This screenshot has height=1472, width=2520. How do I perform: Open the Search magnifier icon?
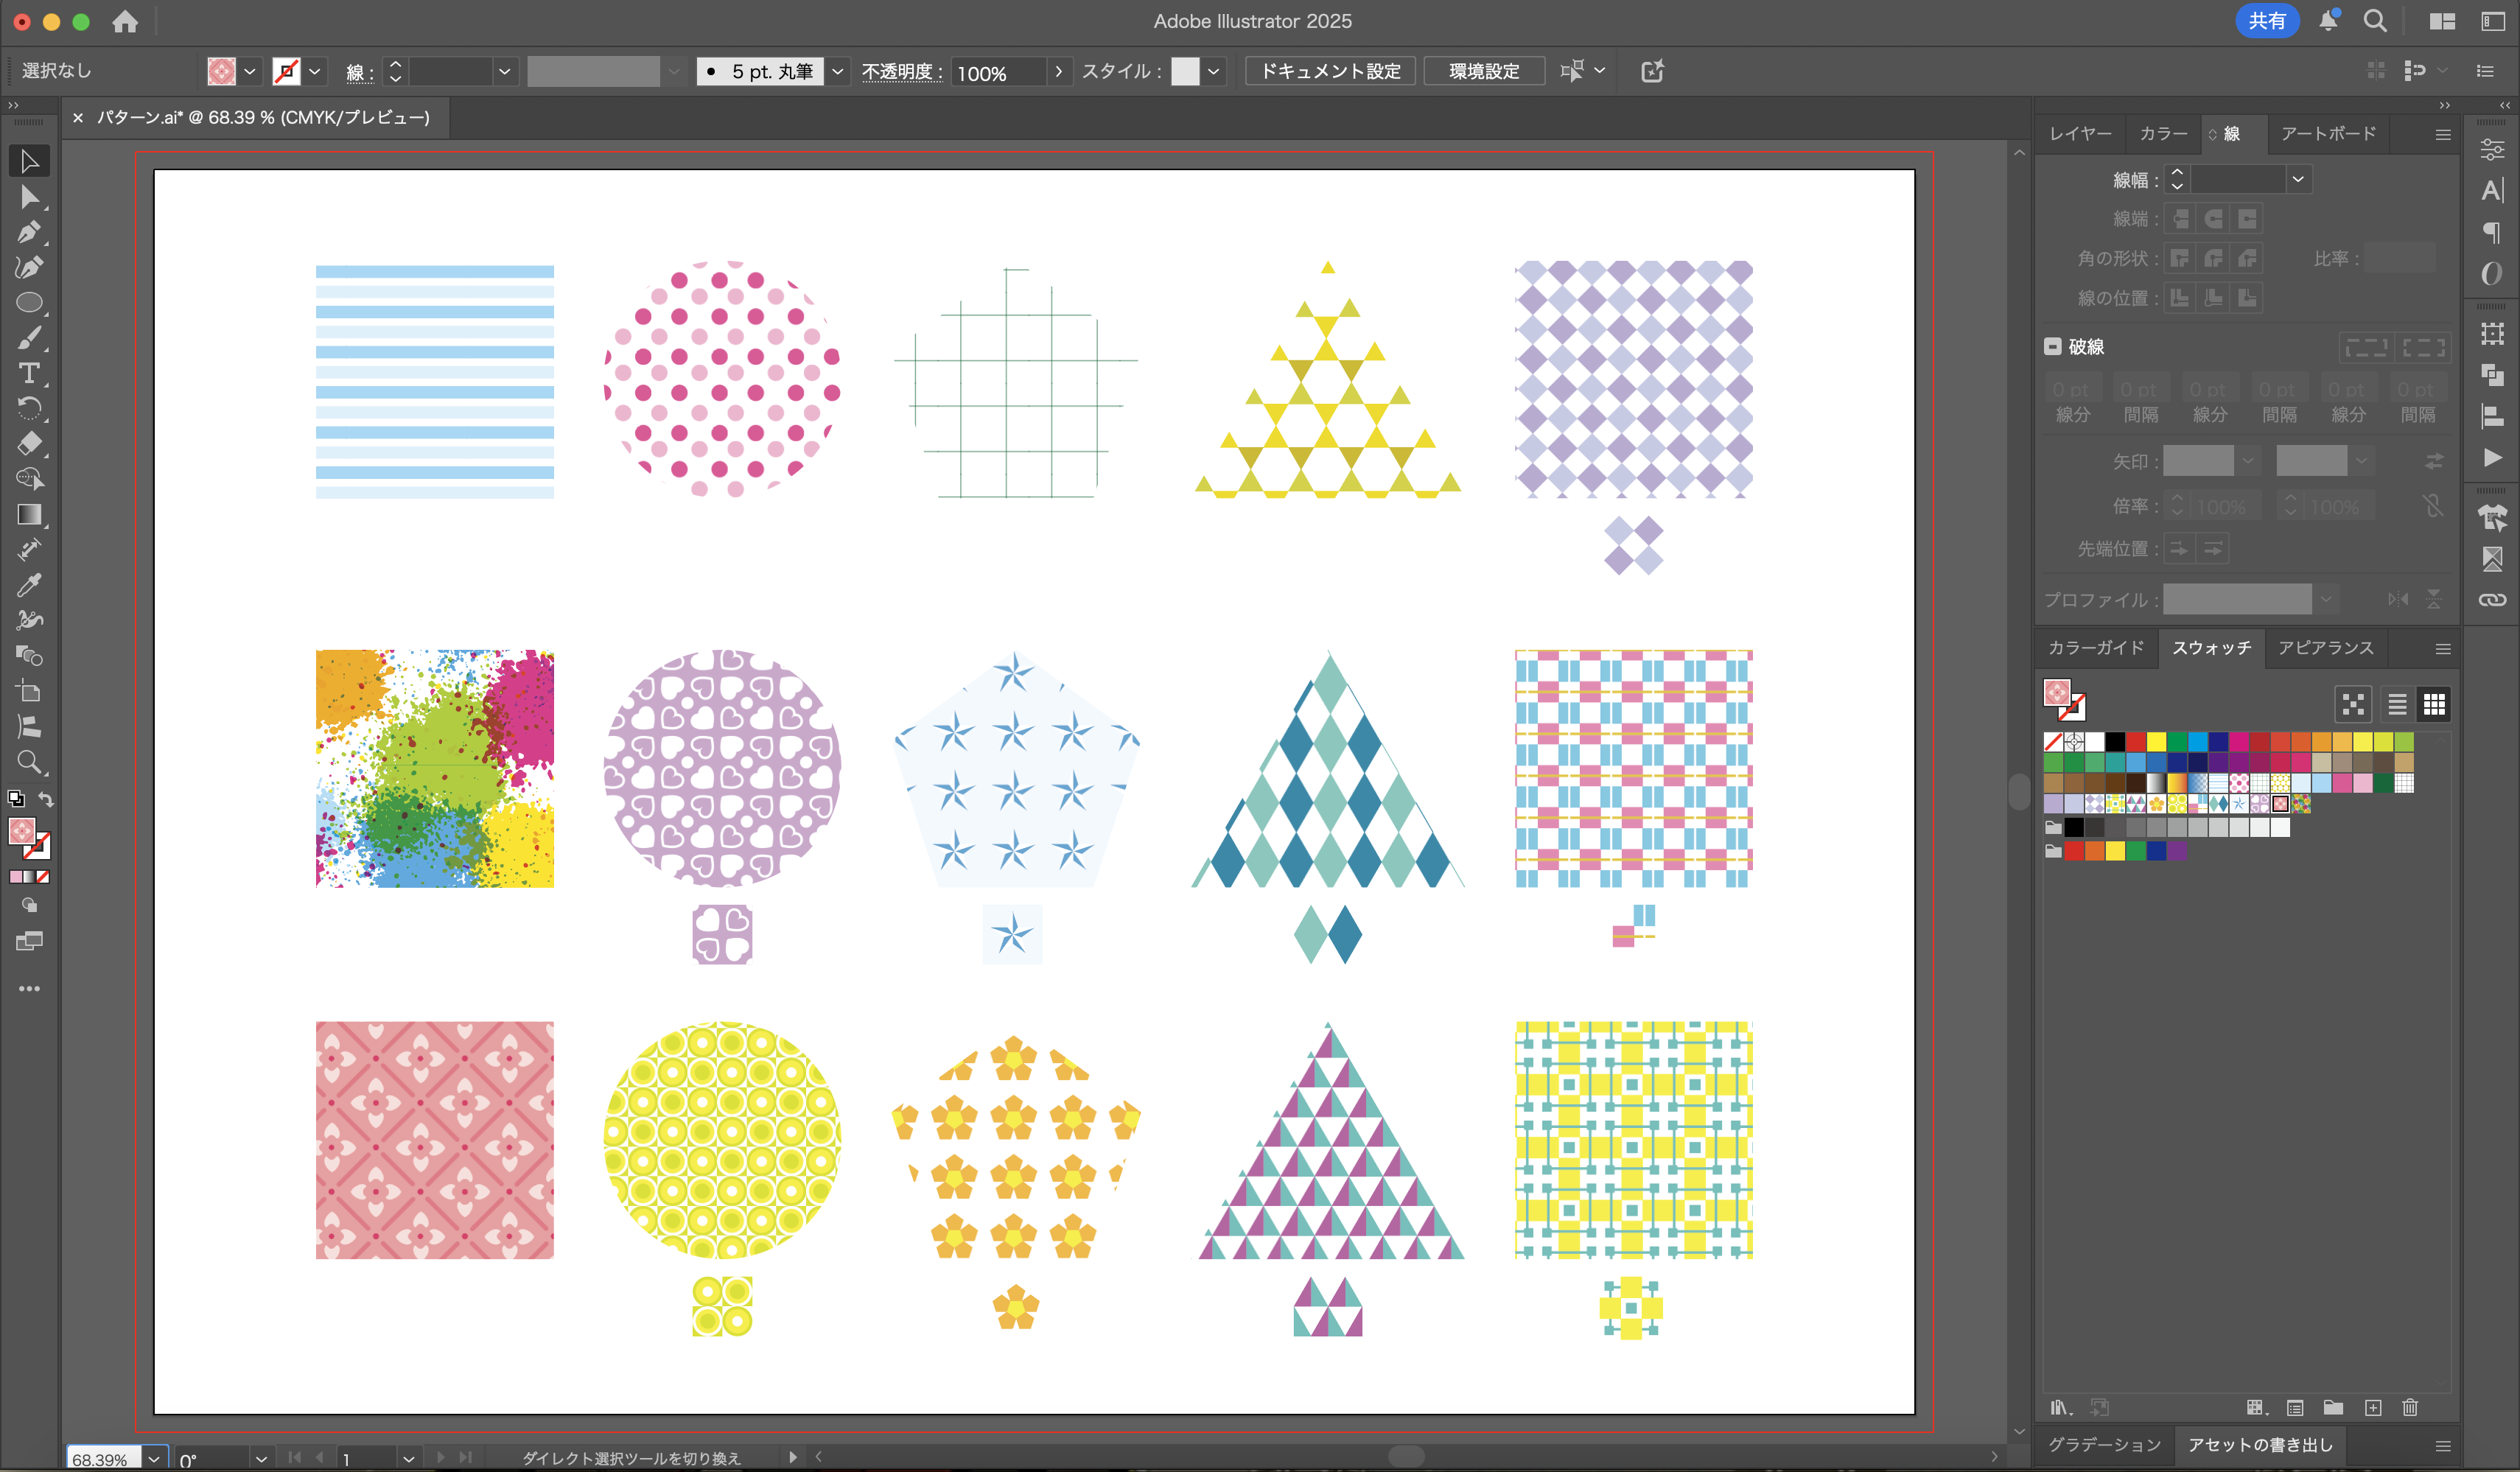[2375, 21]
